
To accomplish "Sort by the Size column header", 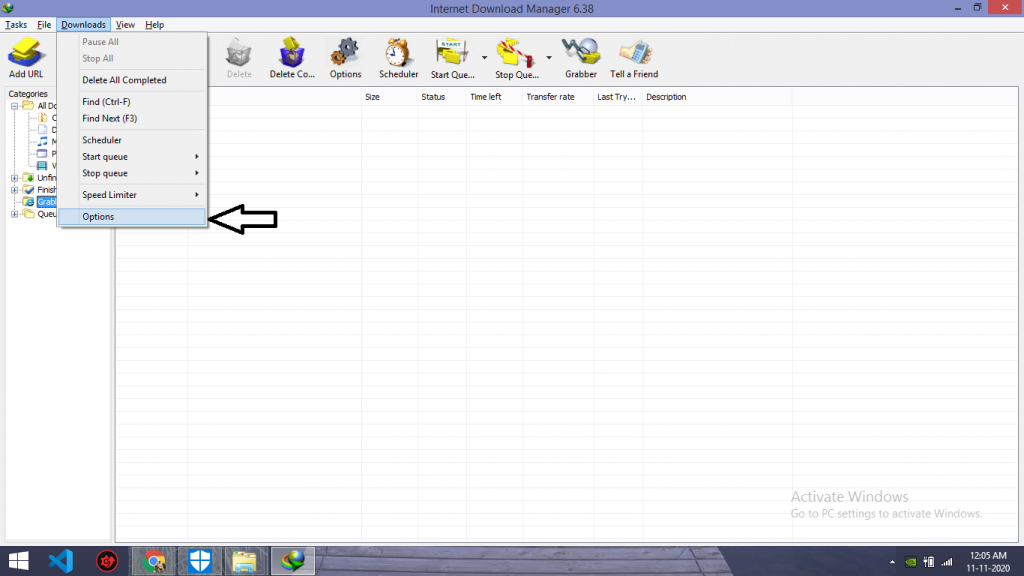I will coord(389,97).
